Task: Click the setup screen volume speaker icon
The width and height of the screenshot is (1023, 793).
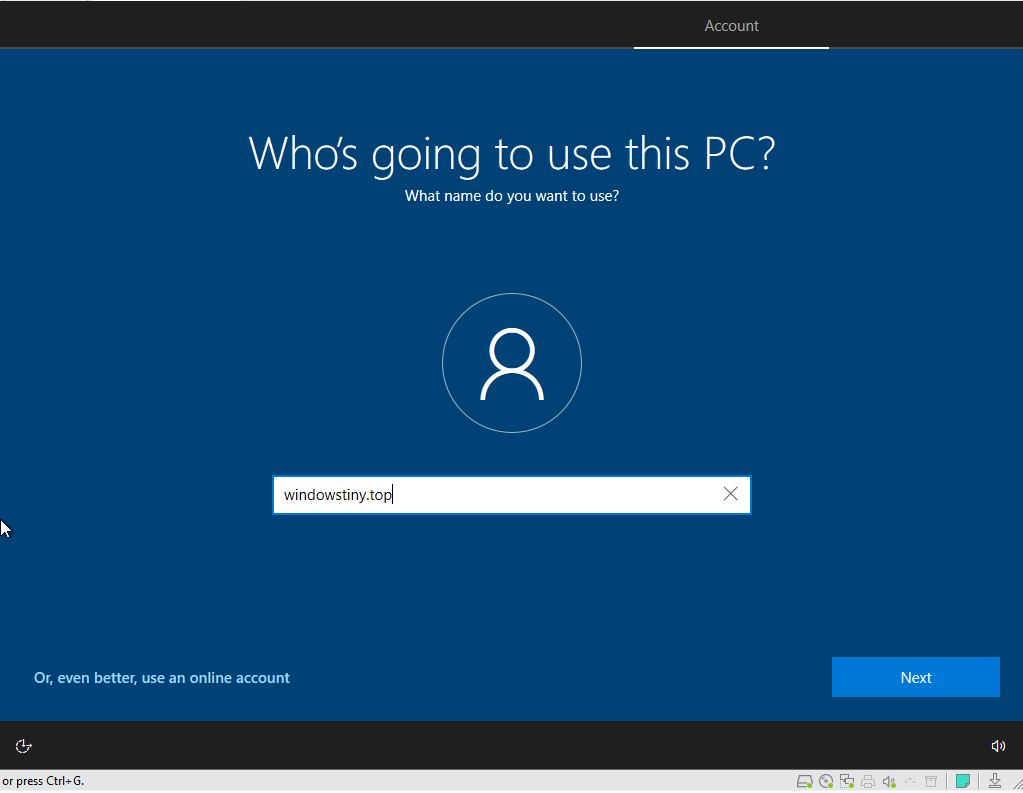Action: pyautogui.click(x=998, y=745)
